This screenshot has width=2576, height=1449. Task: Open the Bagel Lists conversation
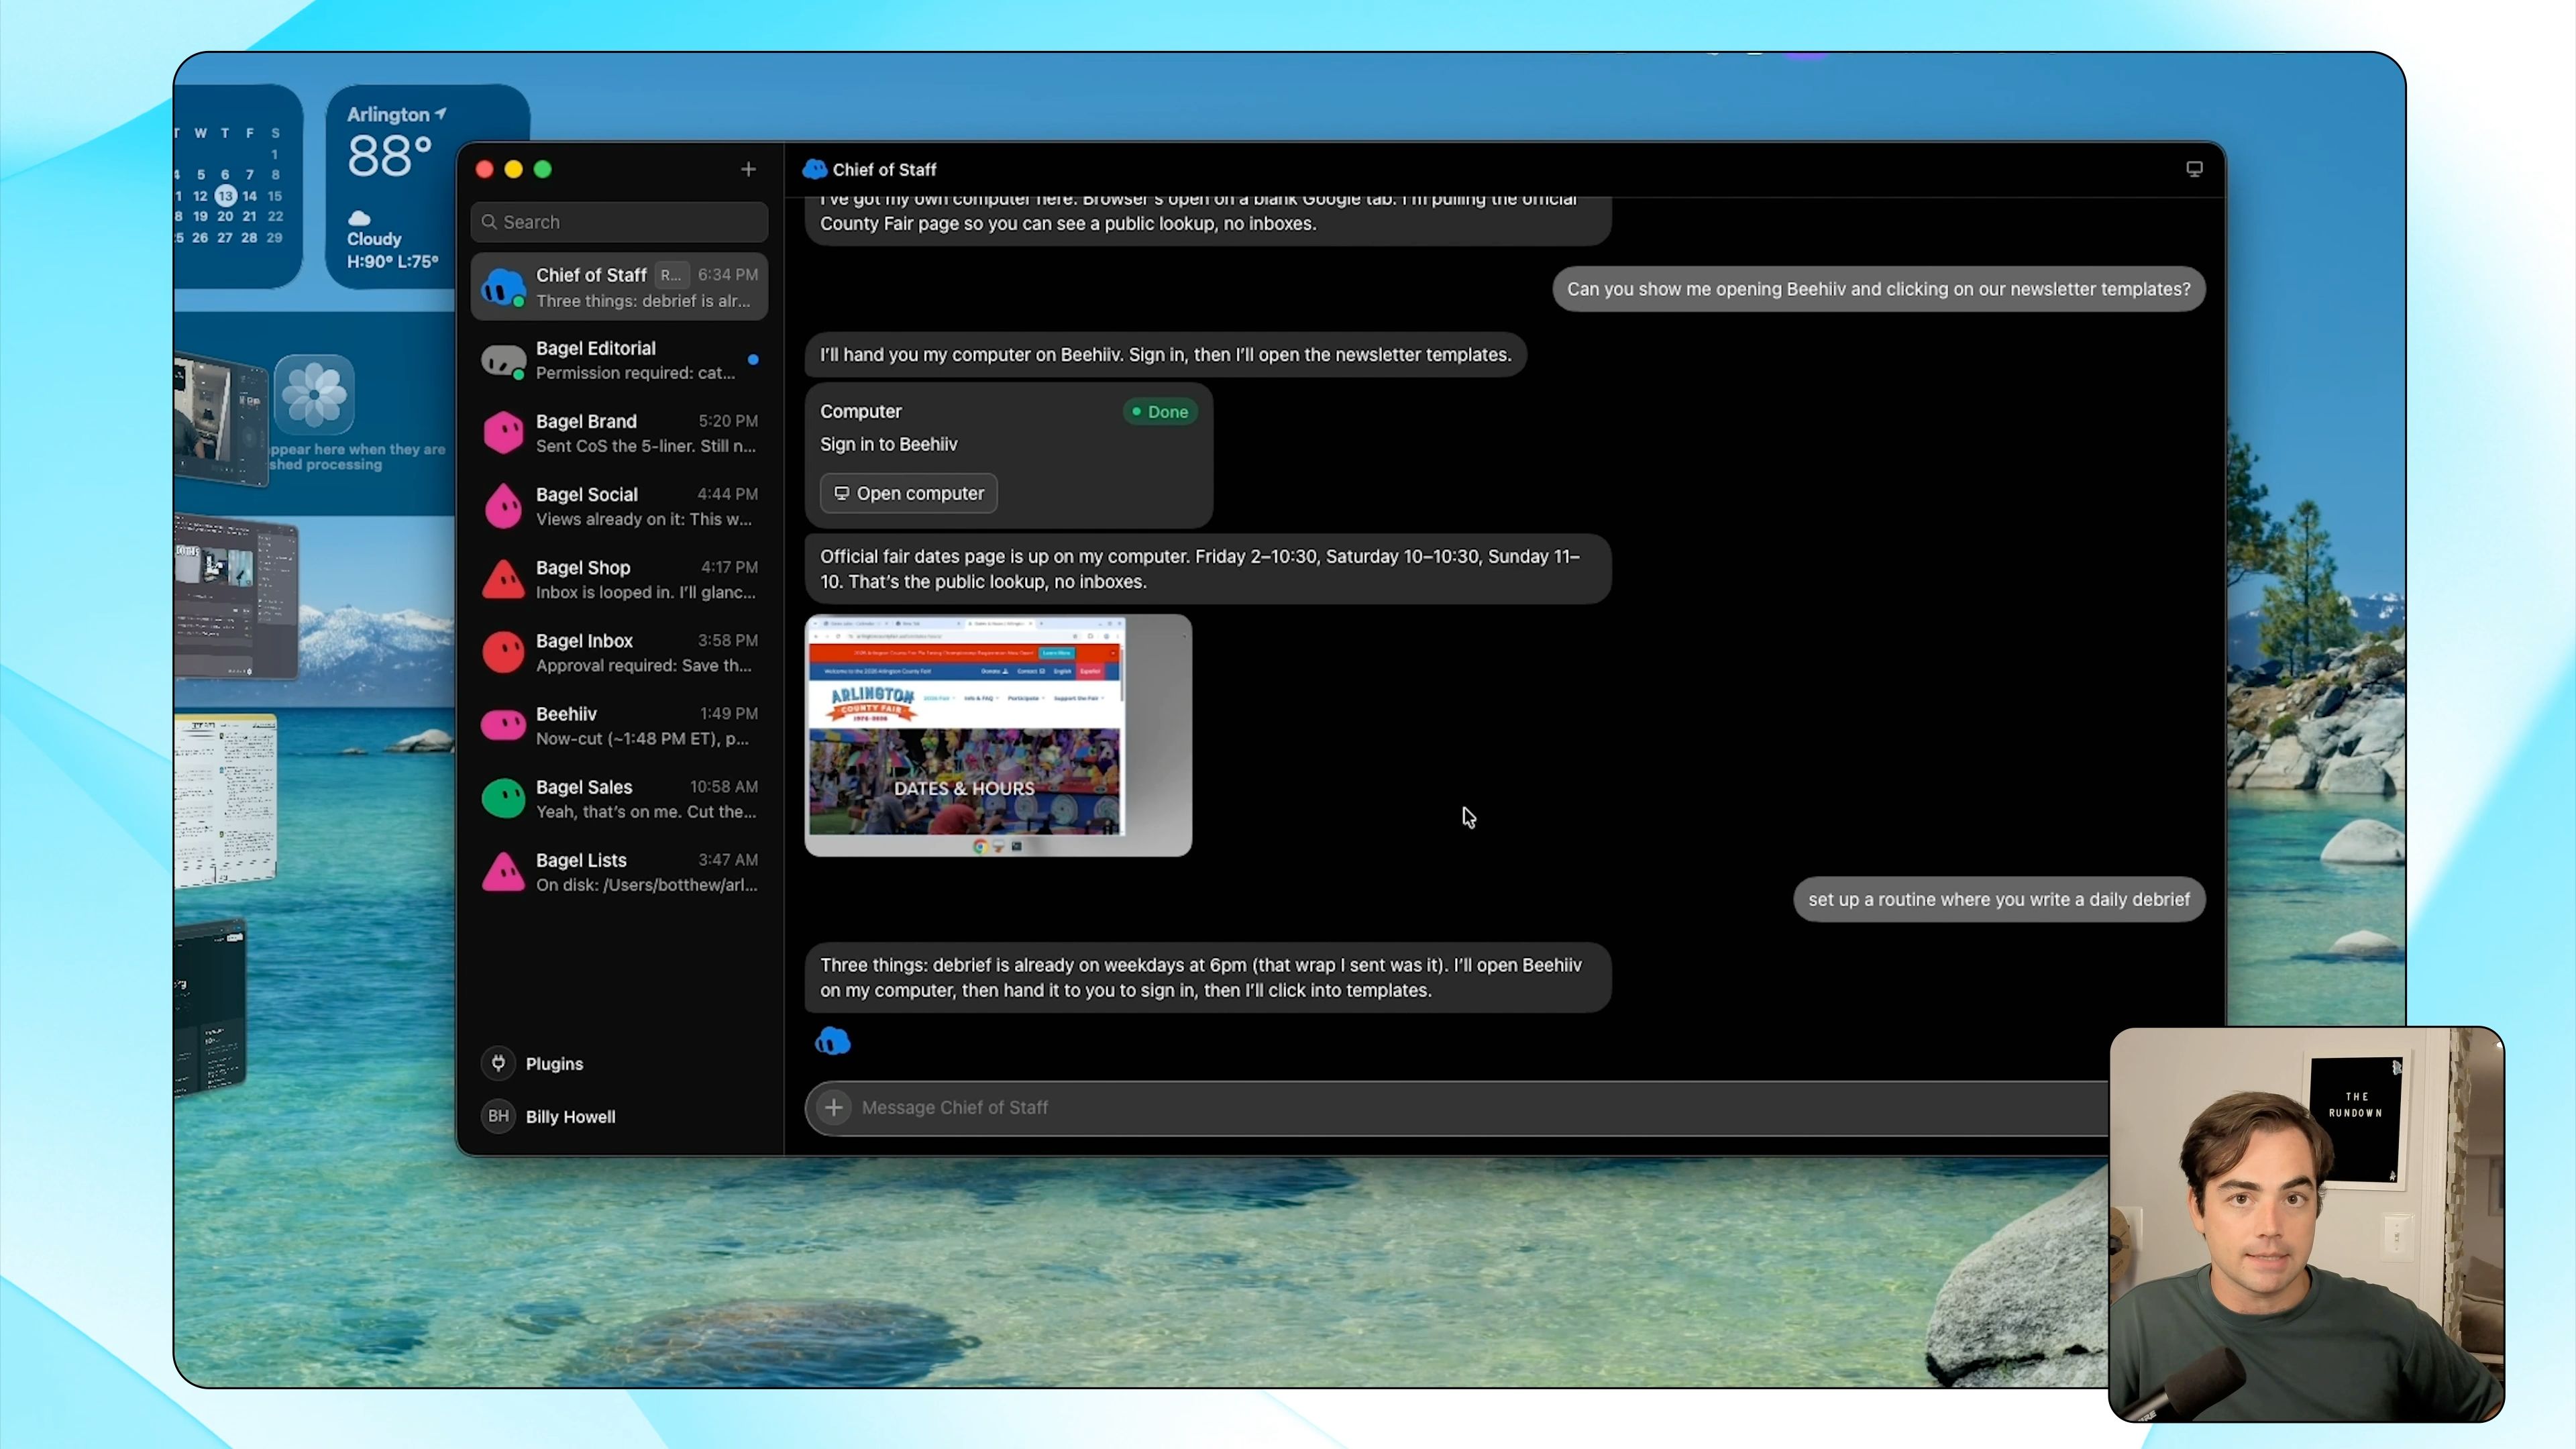(619, 871)
